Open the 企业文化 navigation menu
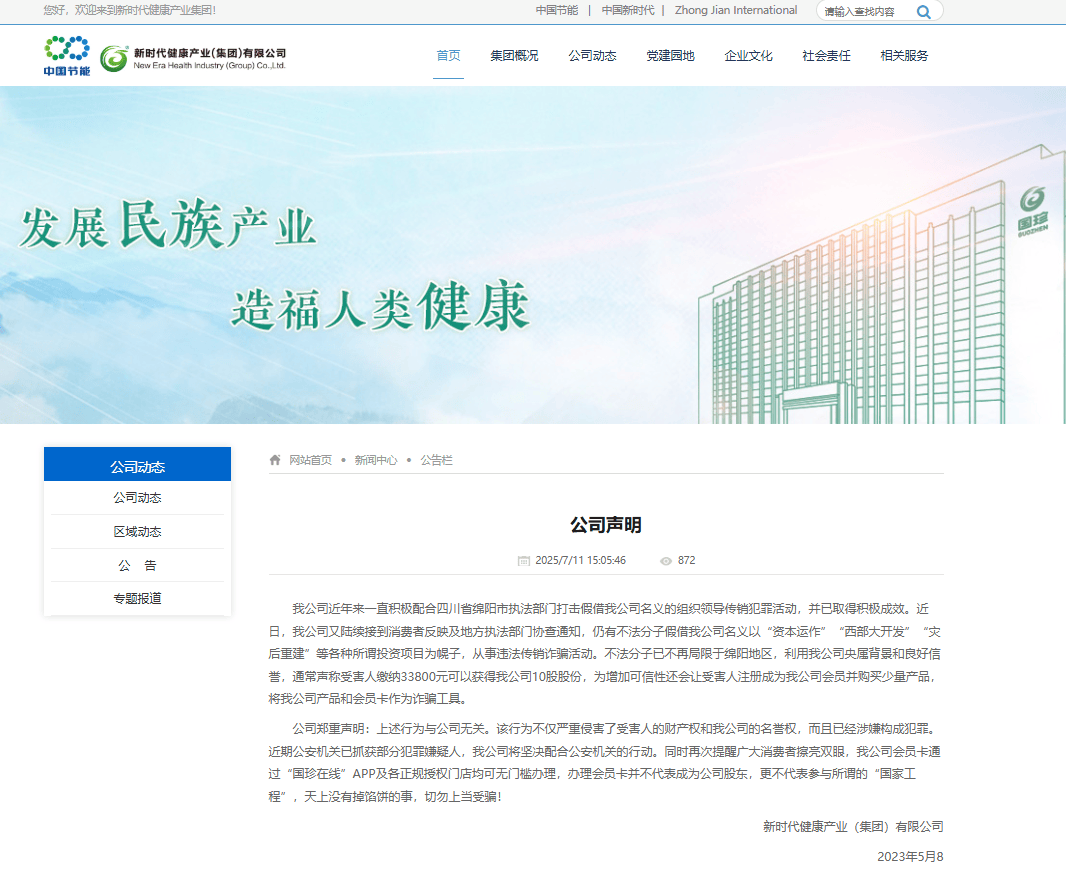This screenshot has height=880, width=1066. pos(749,56)
